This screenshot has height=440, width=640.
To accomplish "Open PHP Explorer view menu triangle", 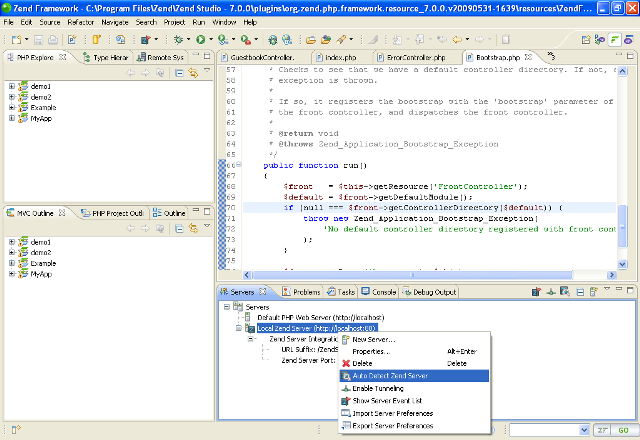I will (x=207, y=71).
